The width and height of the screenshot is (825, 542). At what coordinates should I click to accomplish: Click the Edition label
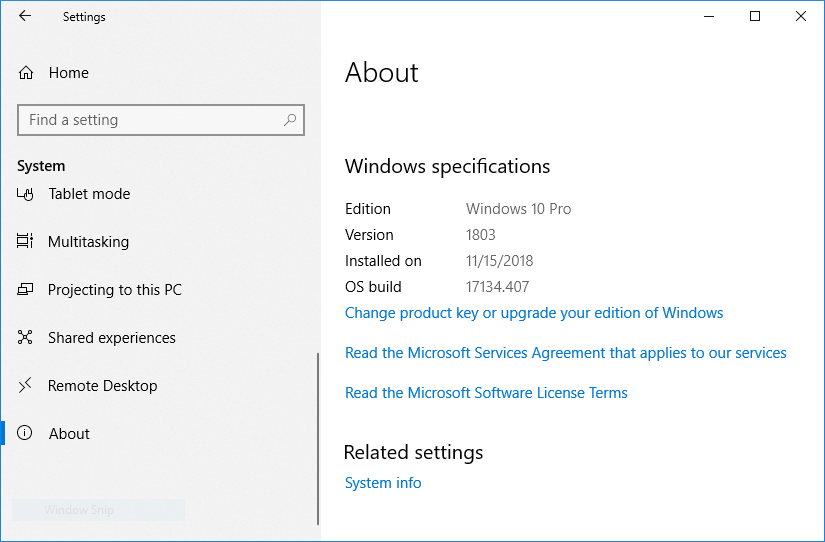coord(368,209)
